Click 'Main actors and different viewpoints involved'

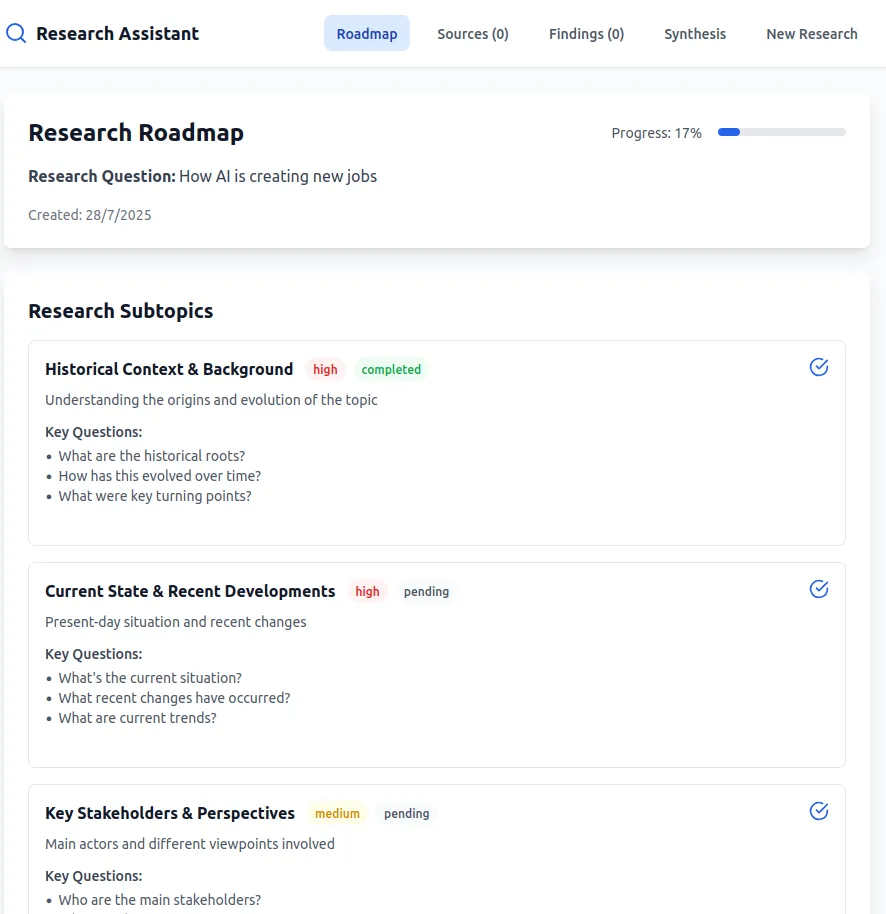(190, 844)
